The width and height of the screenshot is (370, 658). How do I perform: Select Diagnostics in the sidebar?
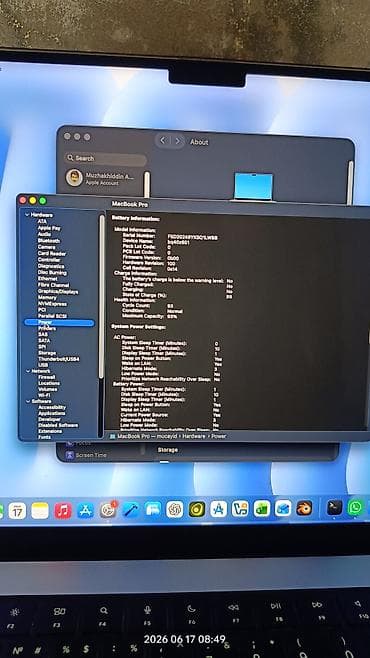pyautogui.click(x=51, y=266)
